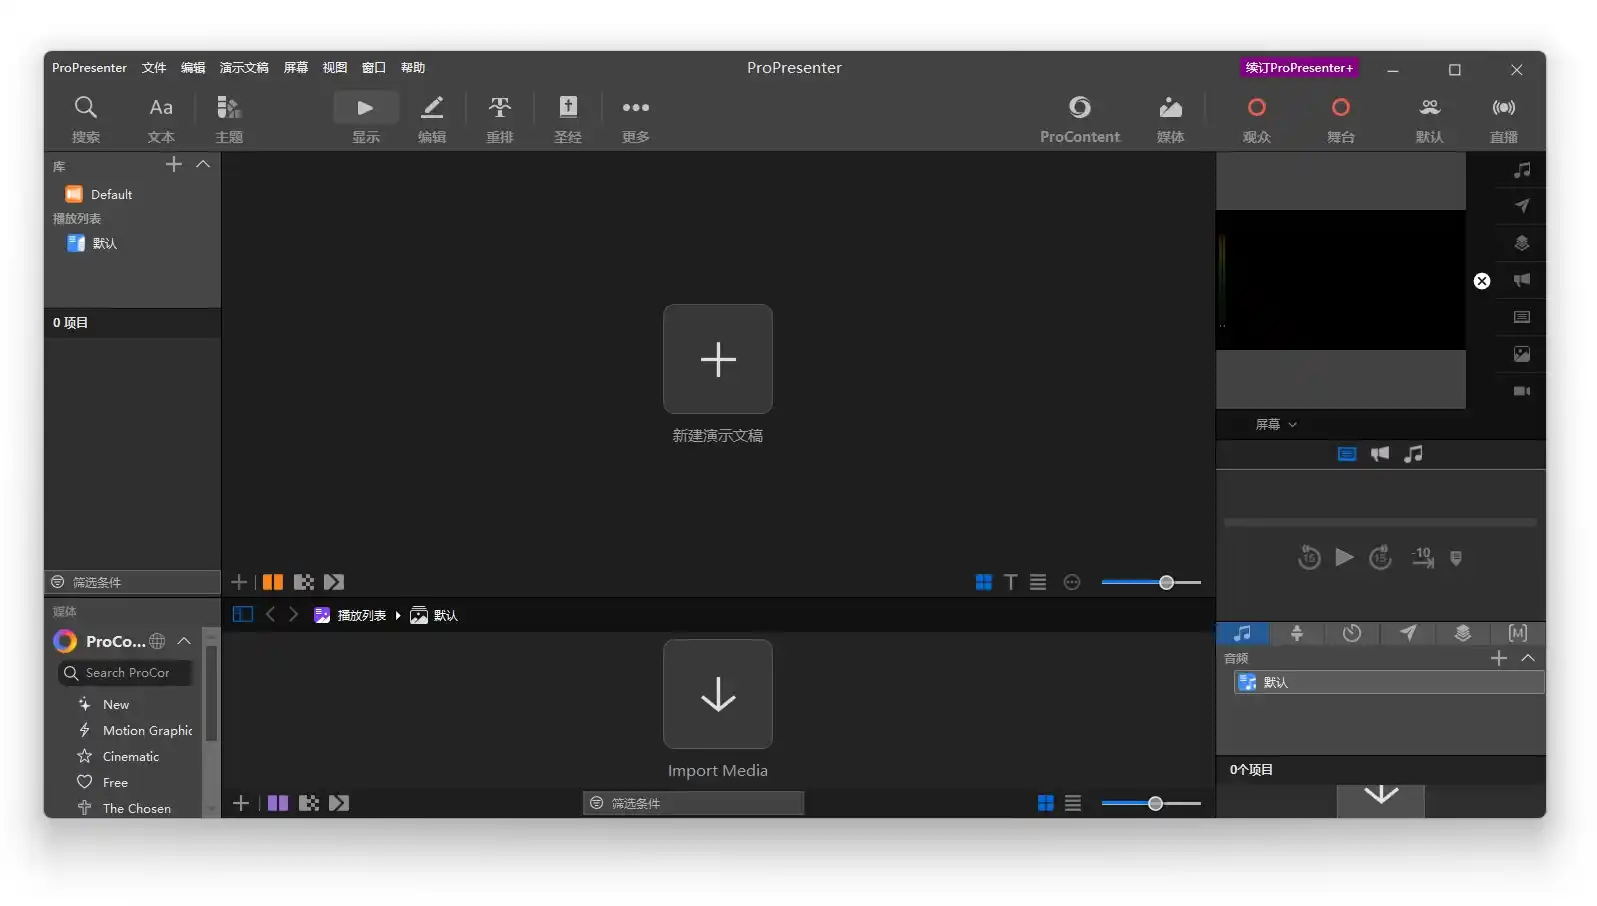Expand the 更多 more options menu
This screenshot has height=906, width=1597.
[x=636, y=118]
